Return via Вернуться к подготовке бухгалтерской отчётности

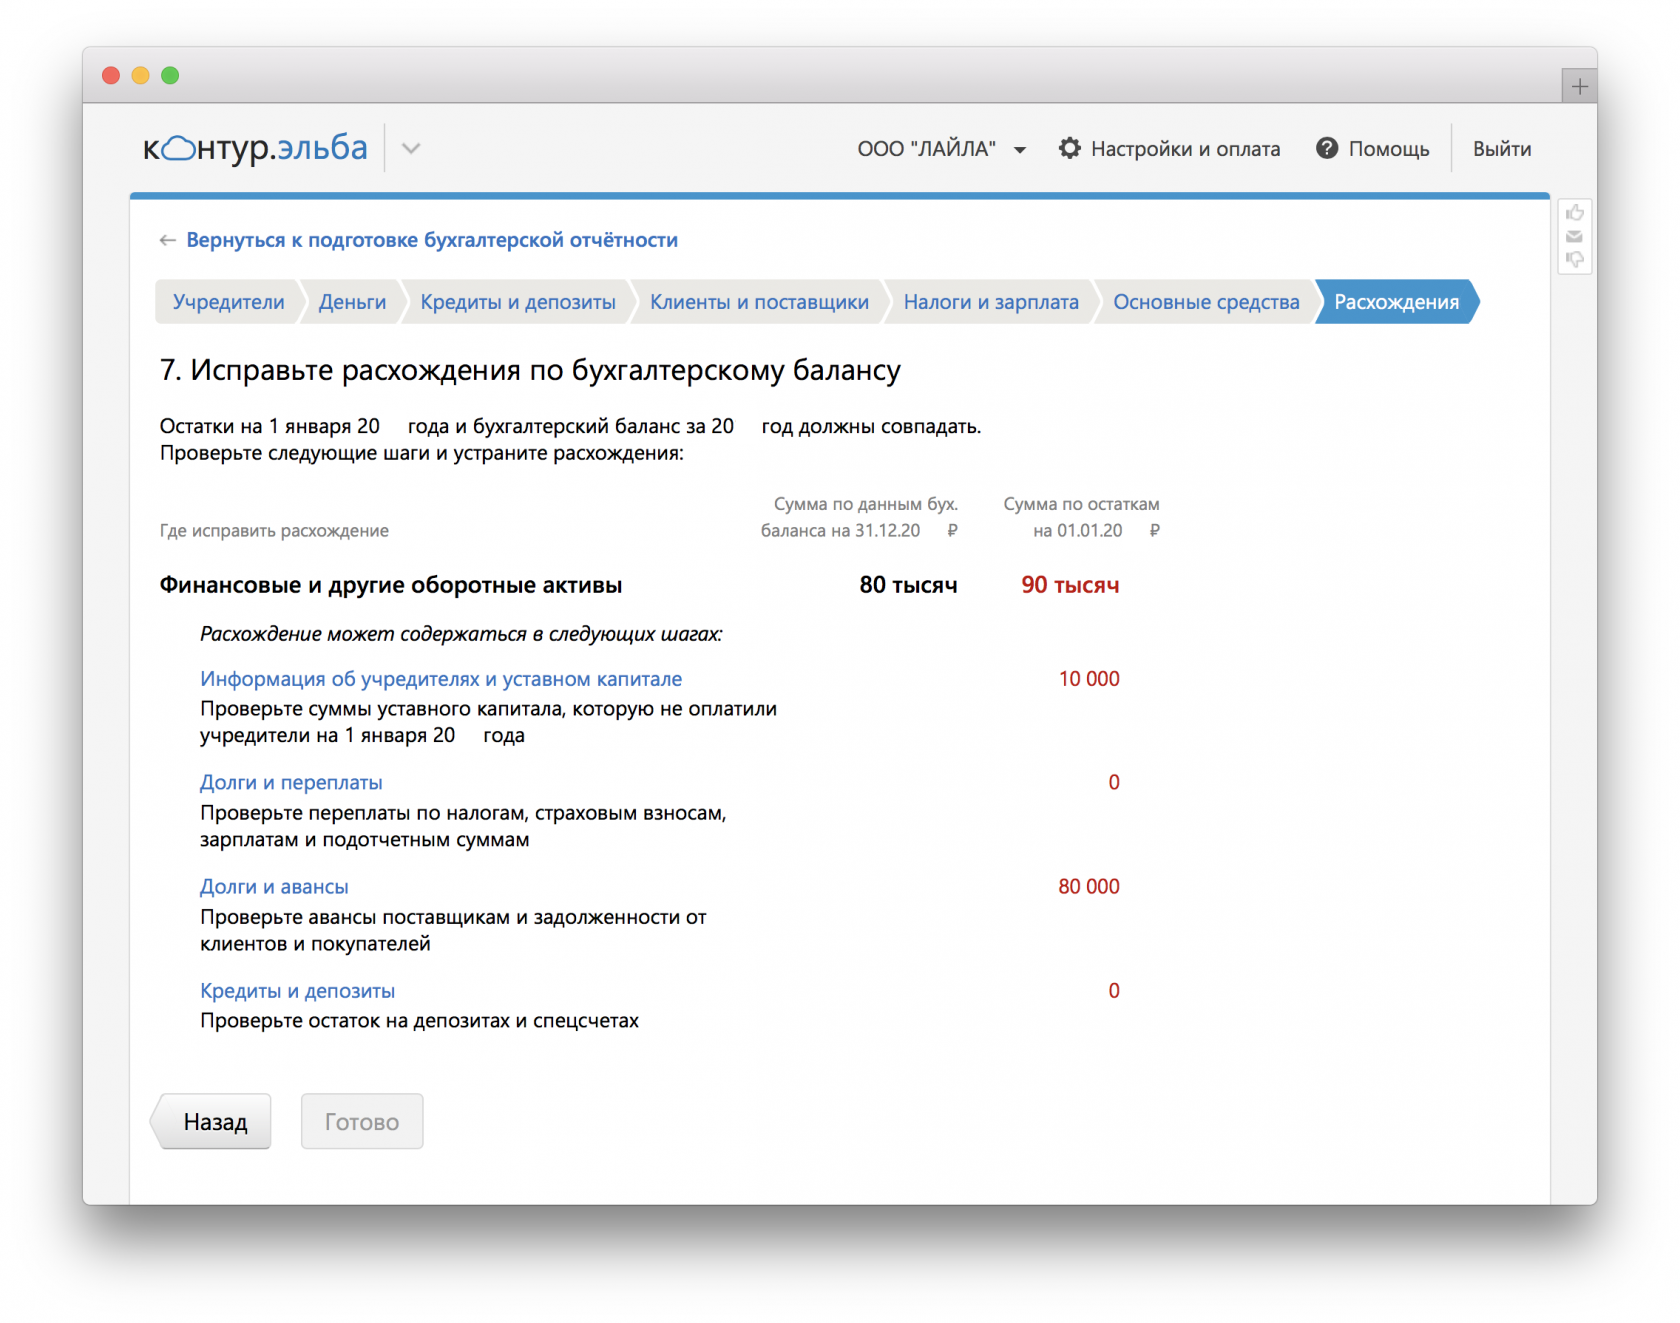click(432, 240)
